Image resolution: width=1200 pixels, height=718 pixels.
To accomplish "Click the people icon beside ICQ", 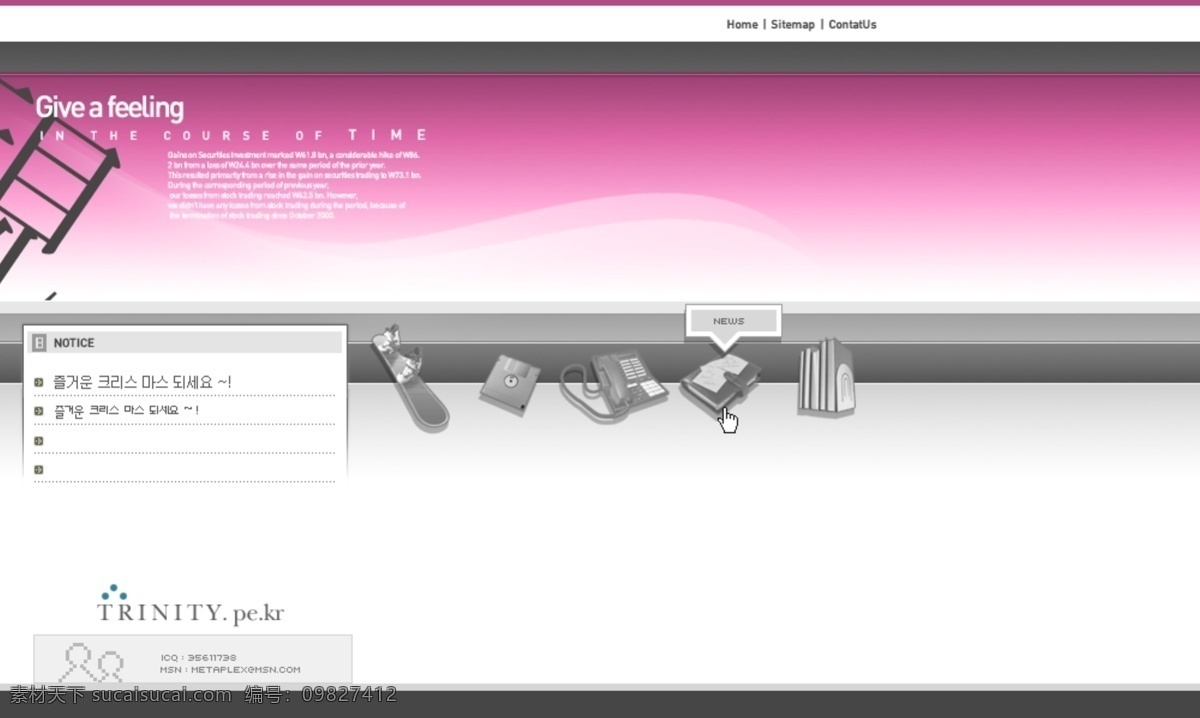I will coord(91,662).
